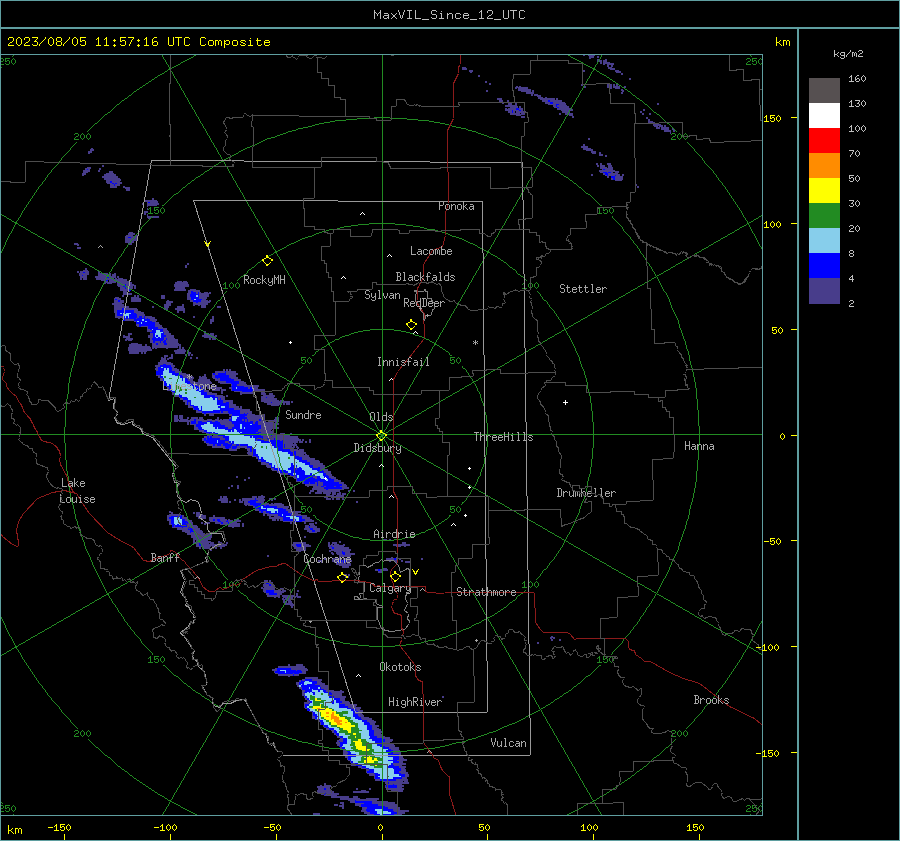Click the Strathmore city label
The width and height of the screenshot is (900, 841).
point(486,592)
